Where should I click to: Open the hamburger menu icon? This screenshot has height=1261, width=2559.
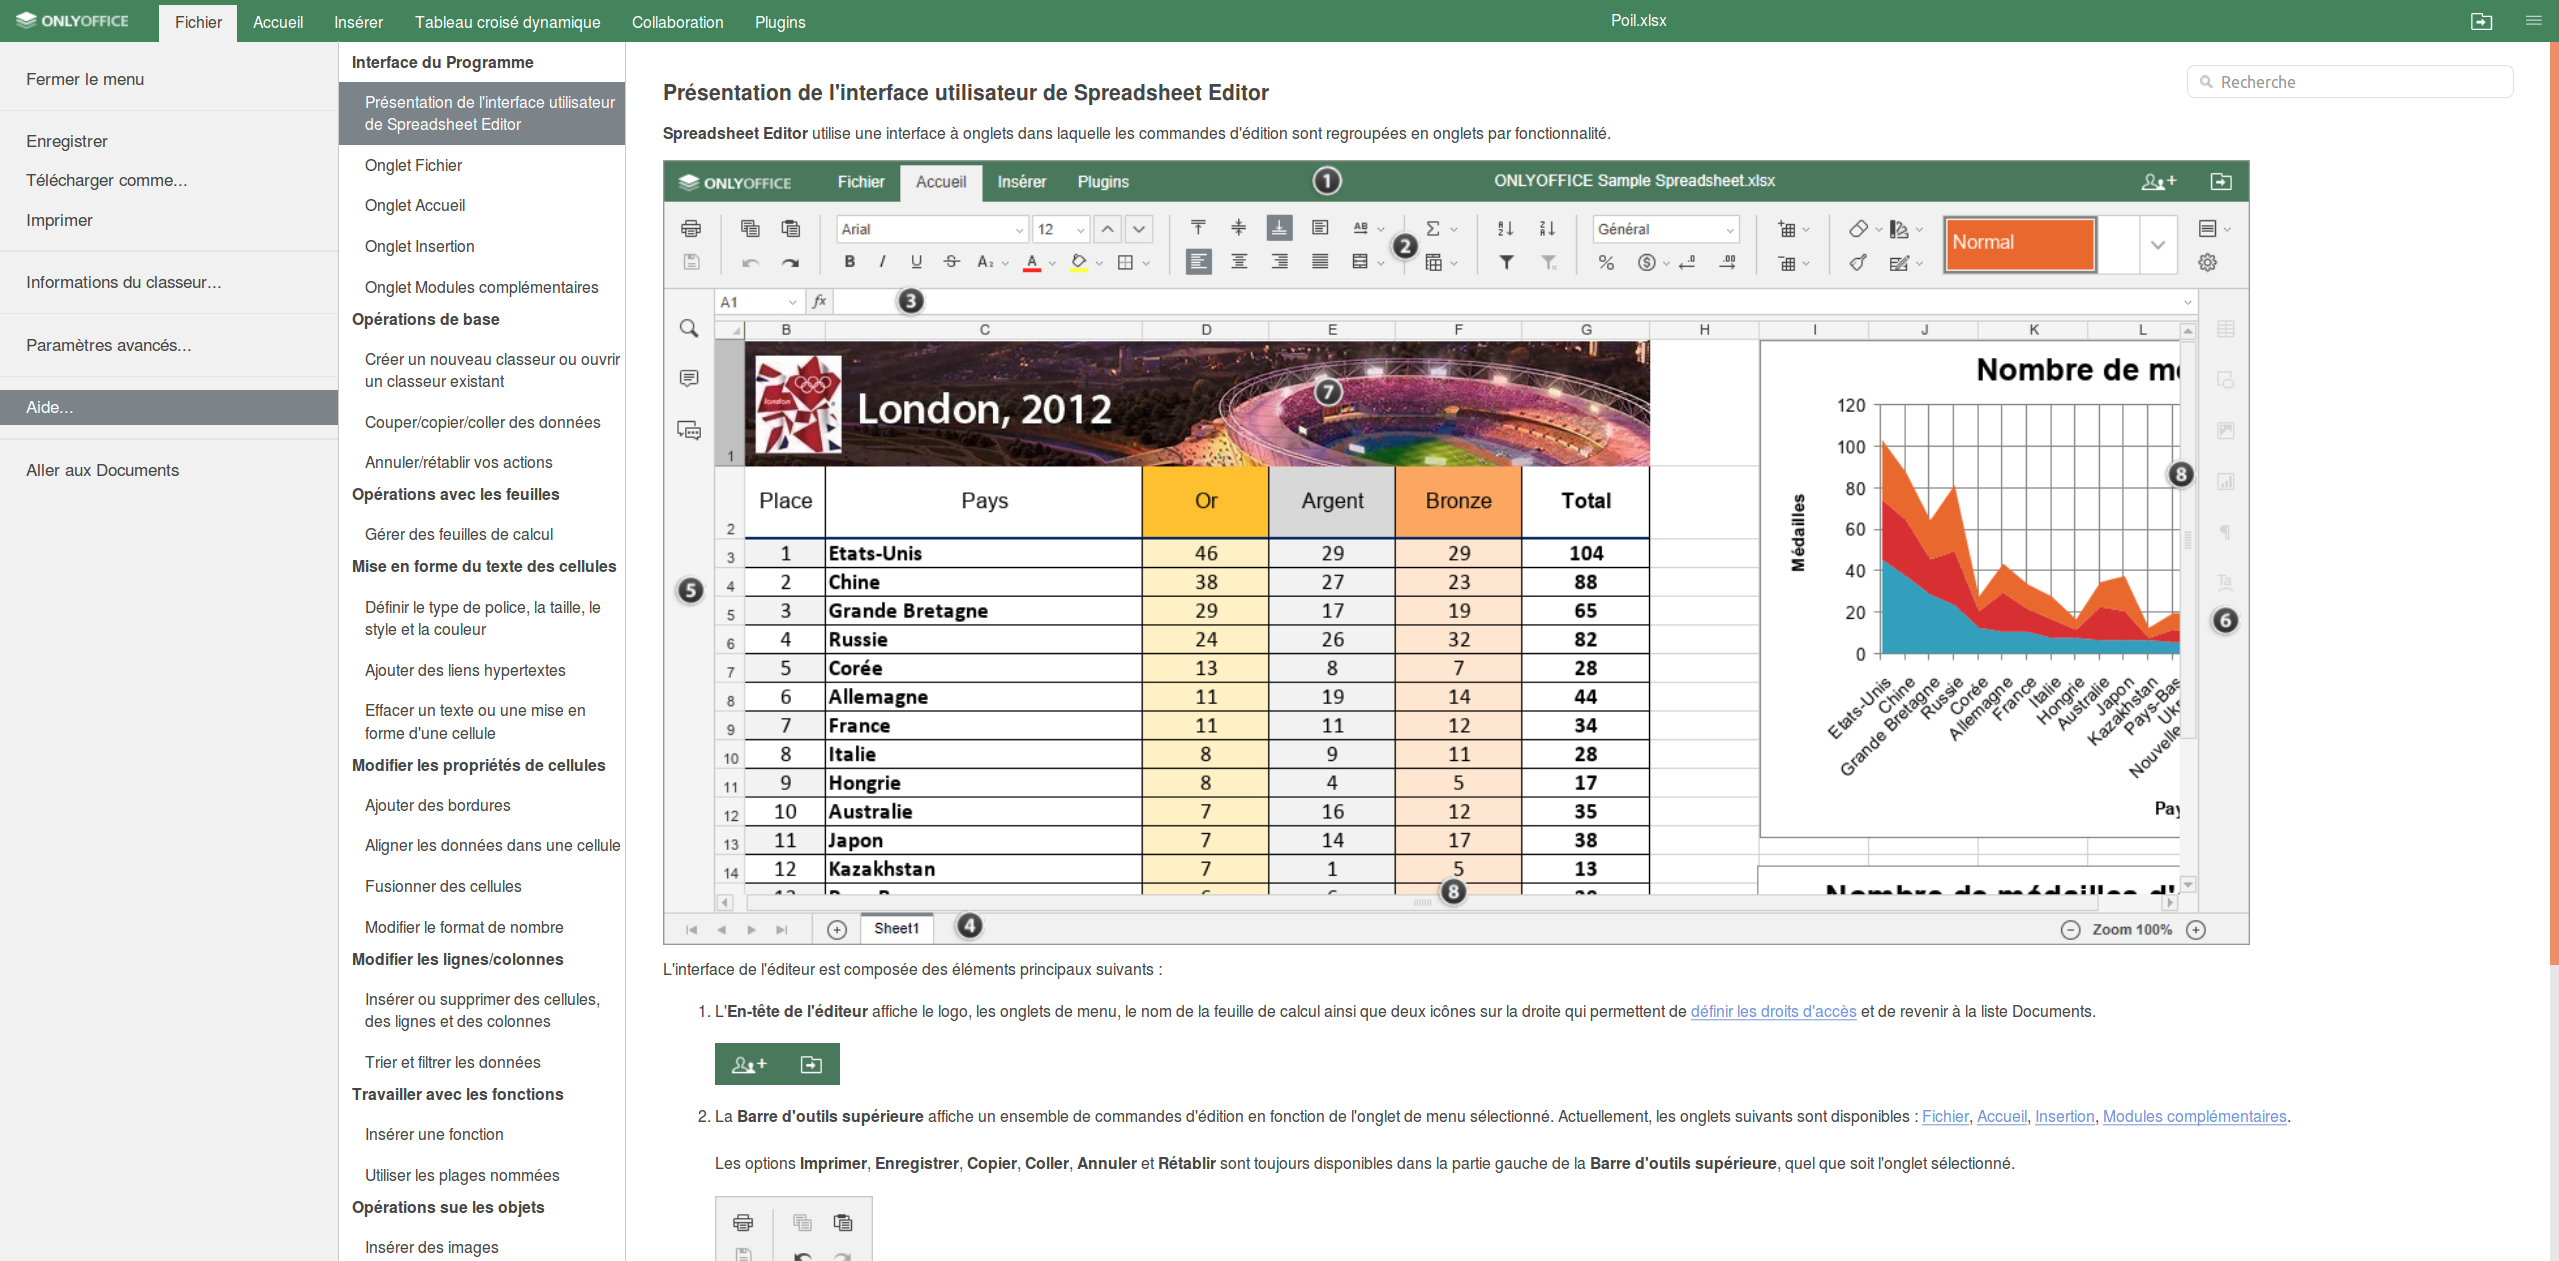click(2536, 21)
